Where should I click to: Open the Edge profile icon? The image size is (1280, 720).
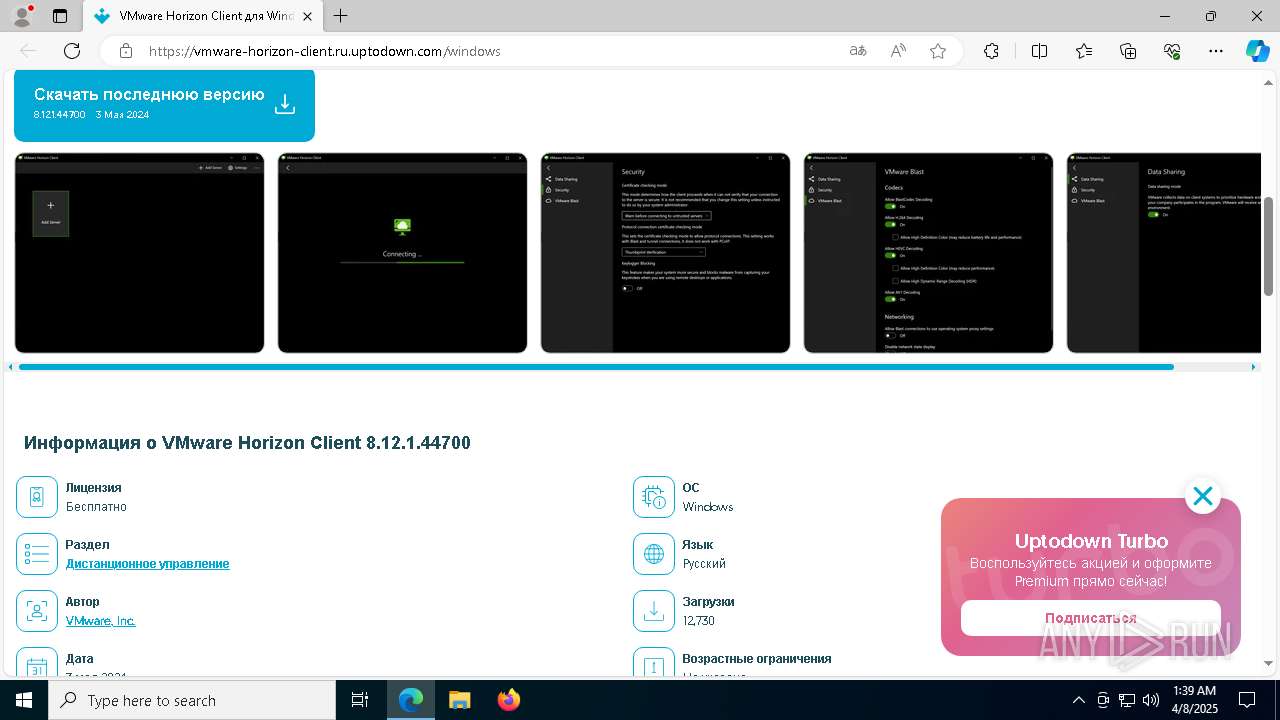[x=23, y=16]
